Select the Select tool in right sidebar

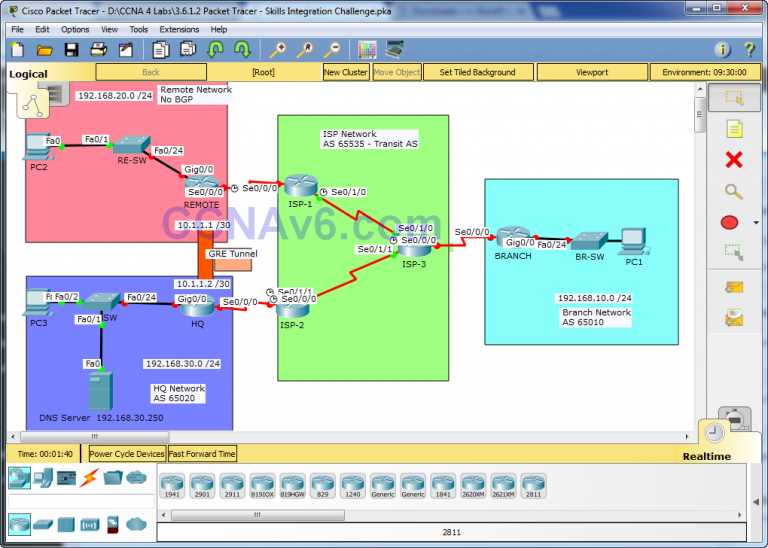coord(734,98)
